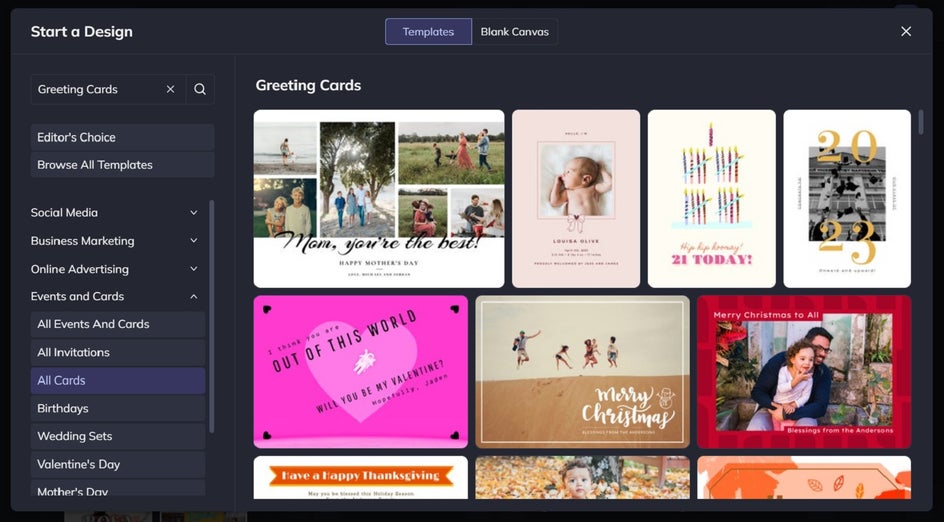Open the orange leaf pattern card template
944x522 pixels.
[804, 477]
